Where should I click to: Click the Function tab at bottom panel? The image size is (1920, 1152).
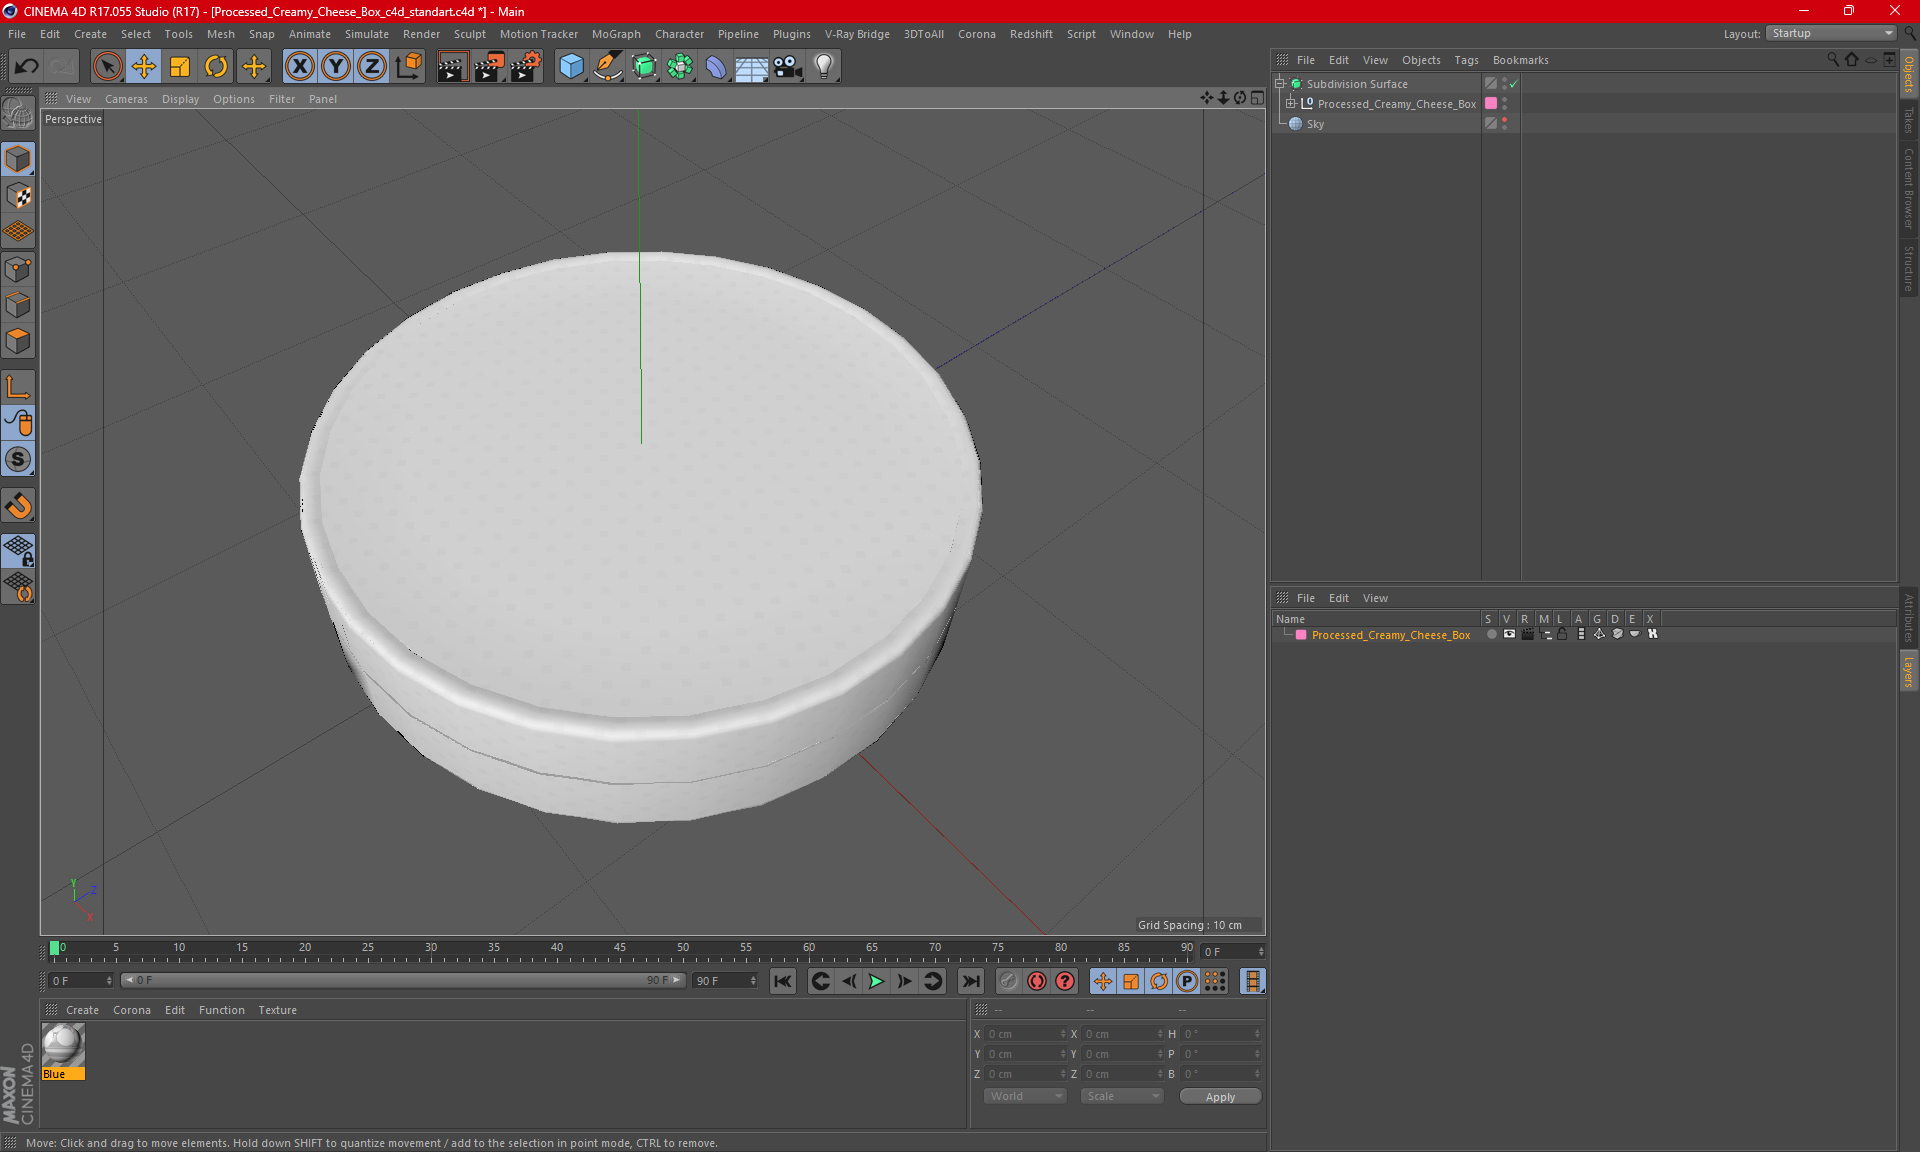point(221,1009)
